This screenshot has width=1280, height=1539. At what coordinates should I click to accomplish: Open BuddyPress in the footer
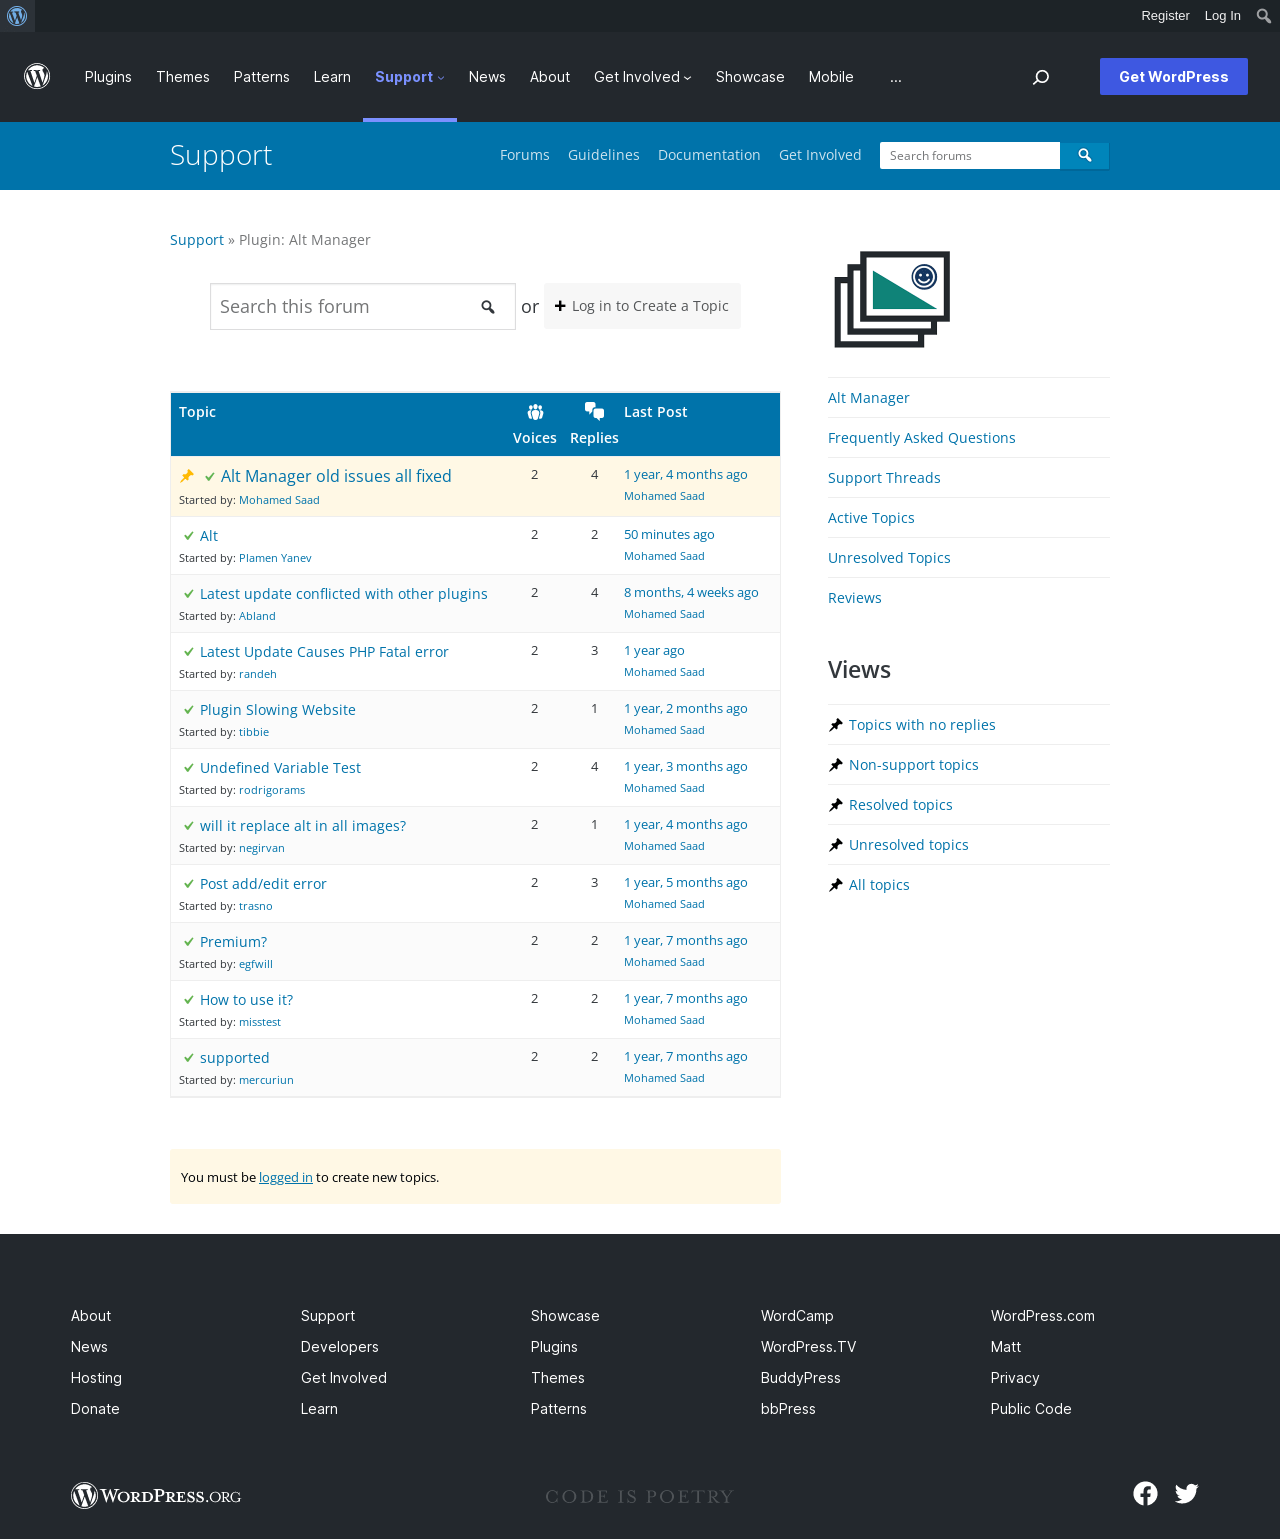click(x=801, y=1378)
